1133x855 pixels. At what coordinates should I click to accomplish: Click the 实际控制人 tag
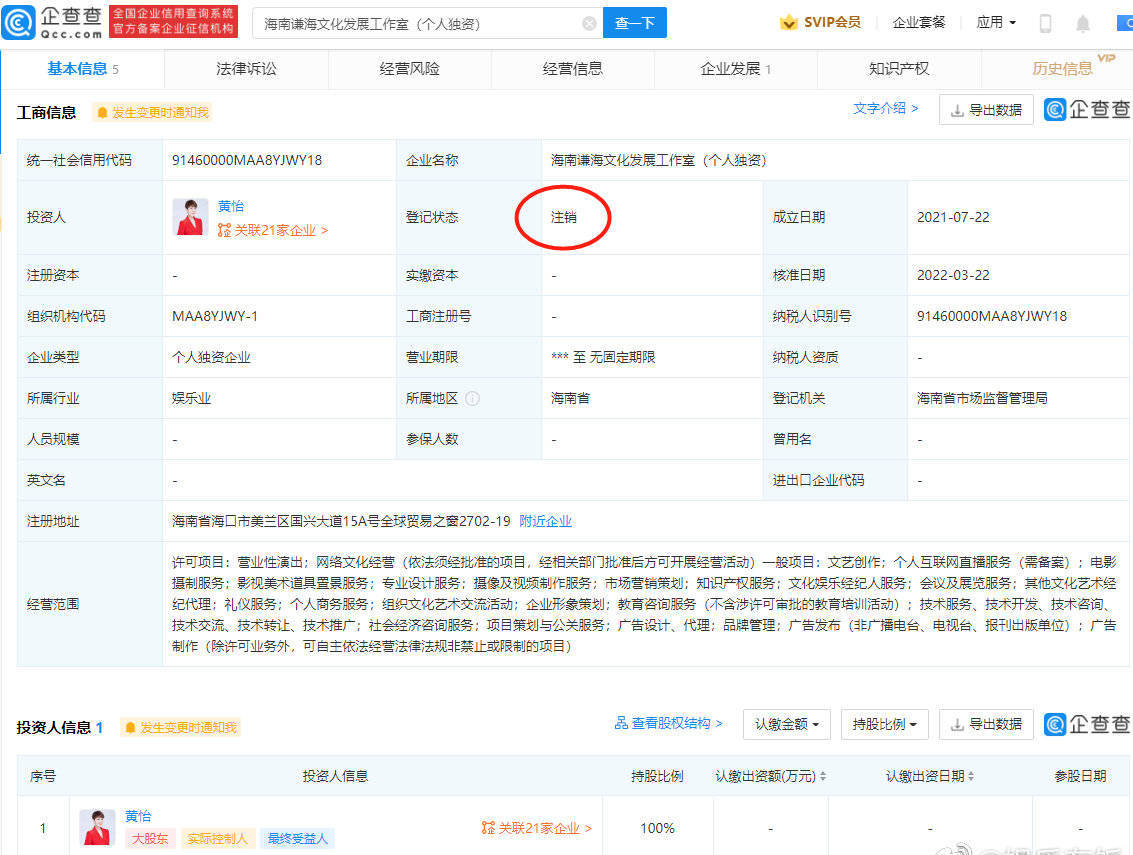tap(217, 838)
